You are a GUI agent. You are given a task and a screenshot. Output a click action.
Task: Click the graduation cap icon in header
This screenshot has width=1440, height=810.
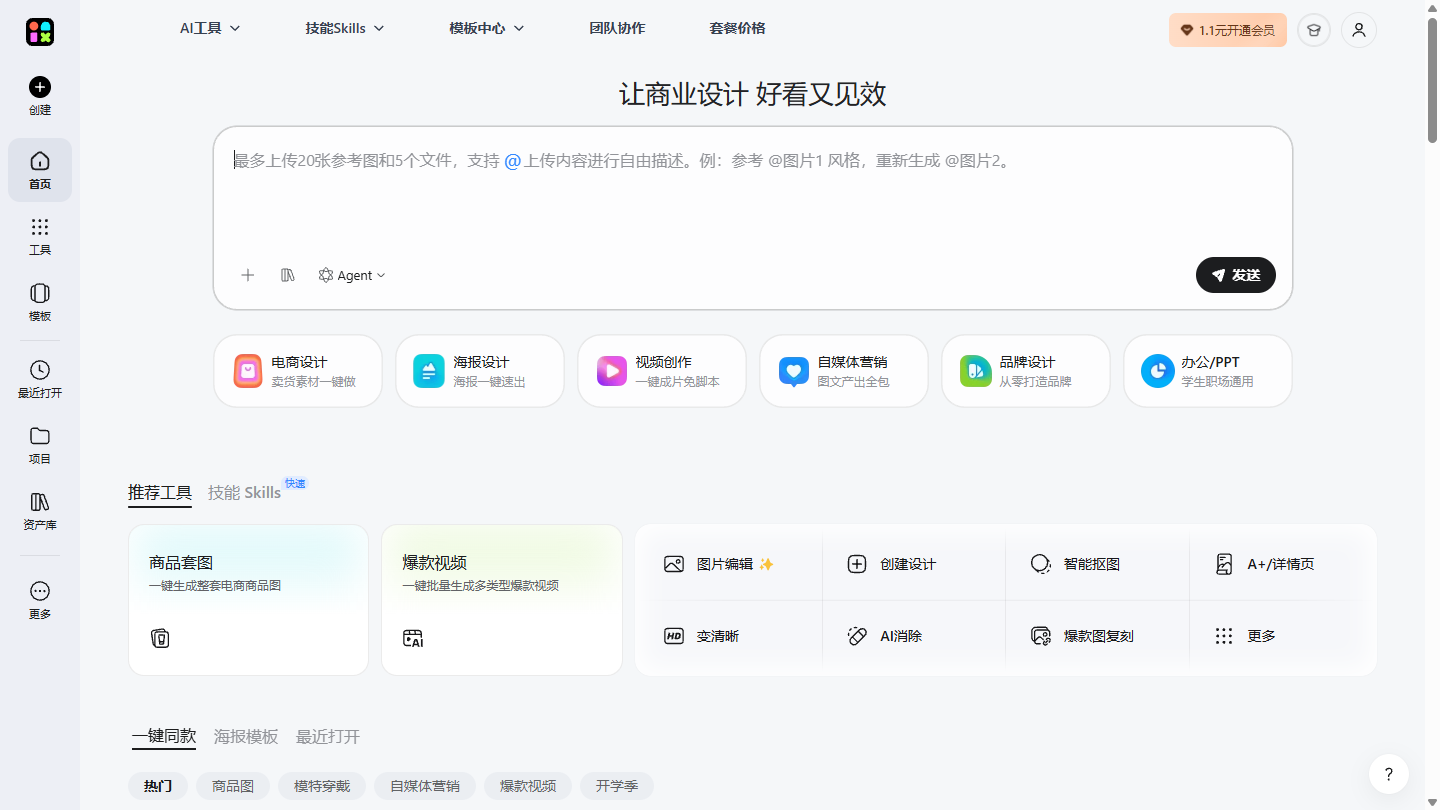tap(1314, 30)
